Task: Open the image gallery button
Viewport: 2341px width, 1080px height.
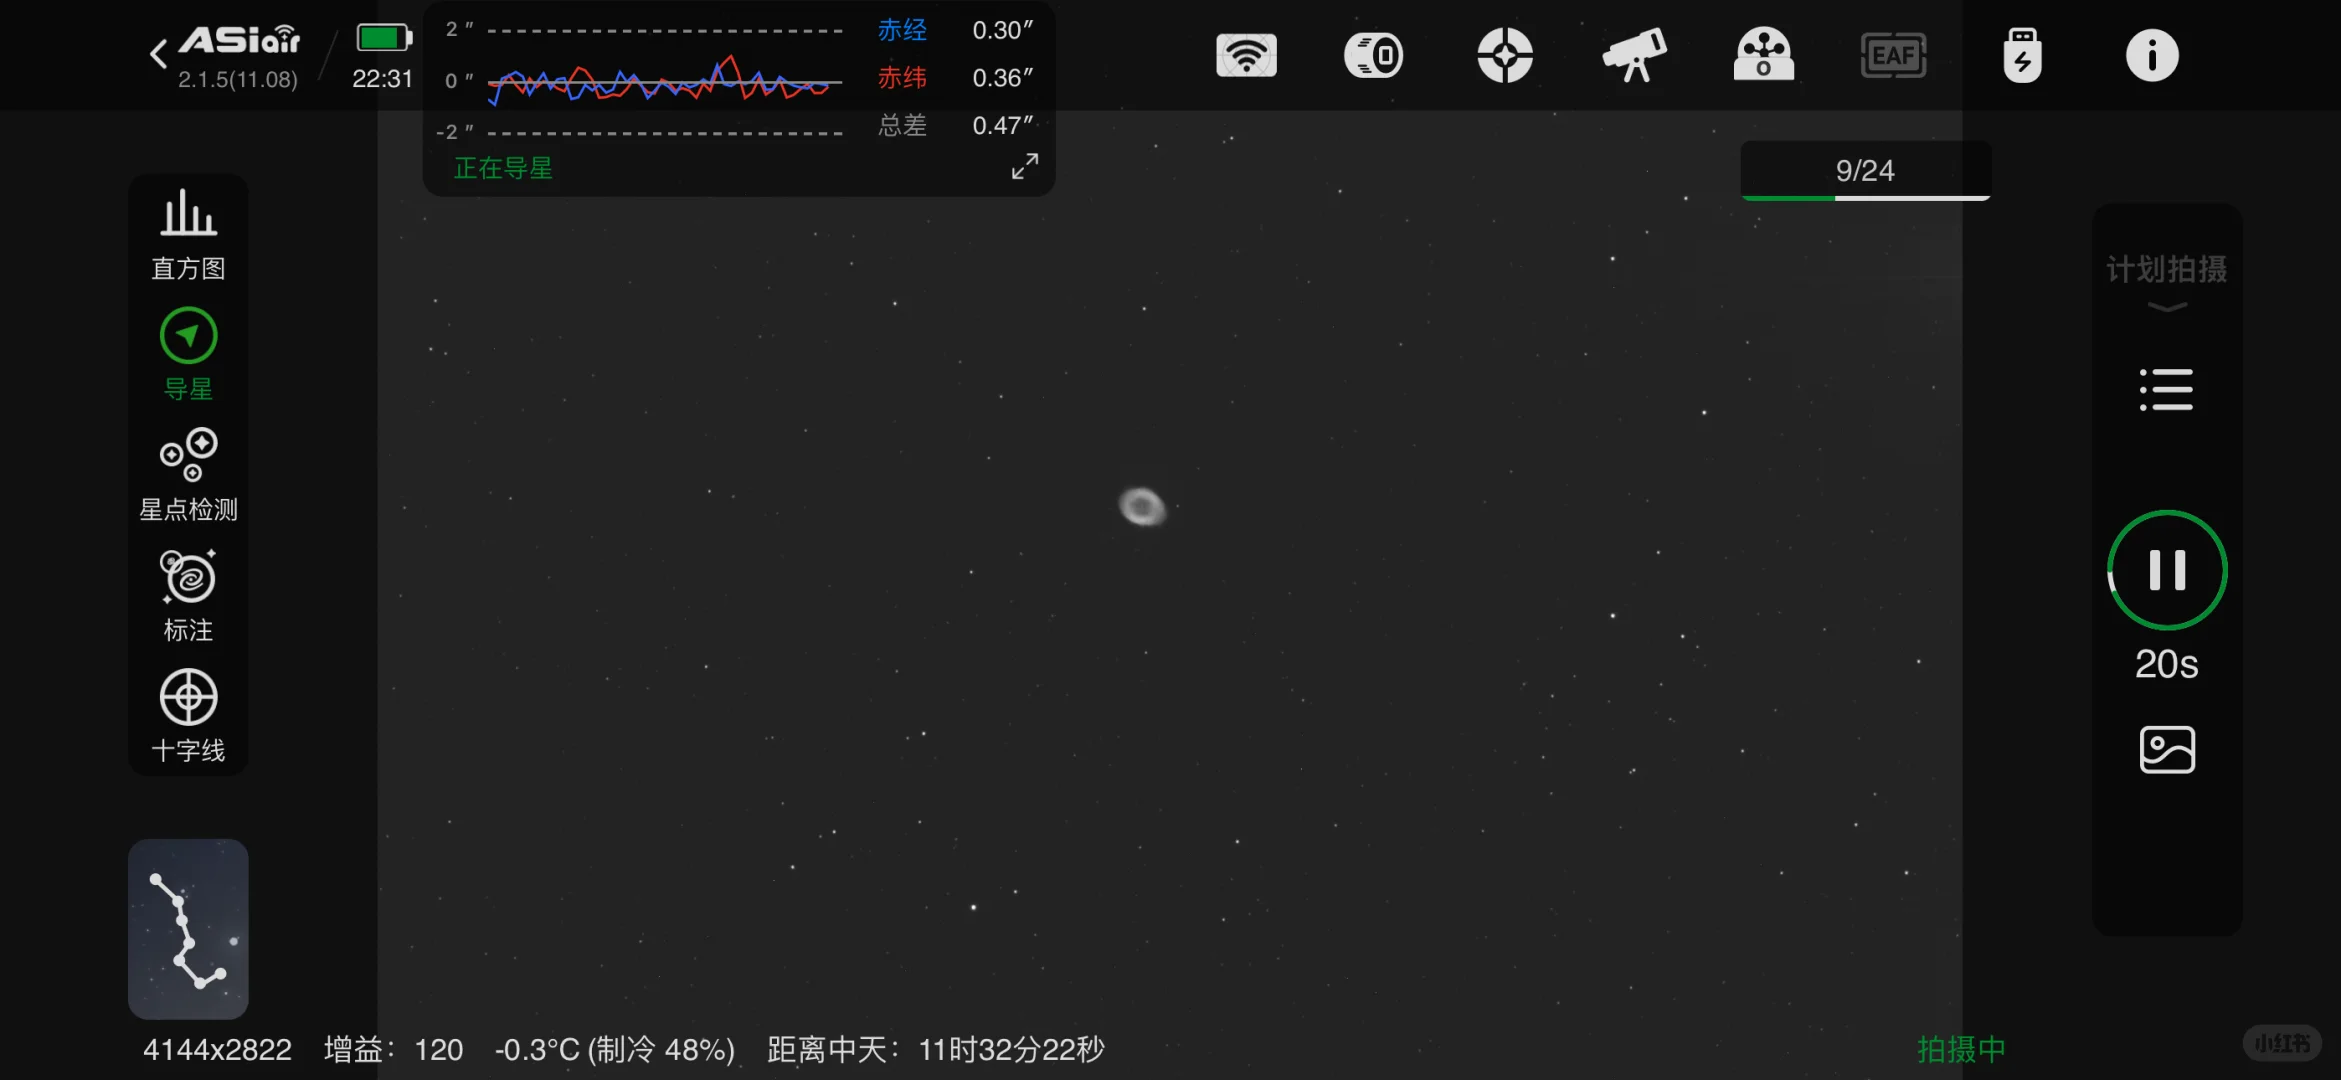Action: point(2167,750)
